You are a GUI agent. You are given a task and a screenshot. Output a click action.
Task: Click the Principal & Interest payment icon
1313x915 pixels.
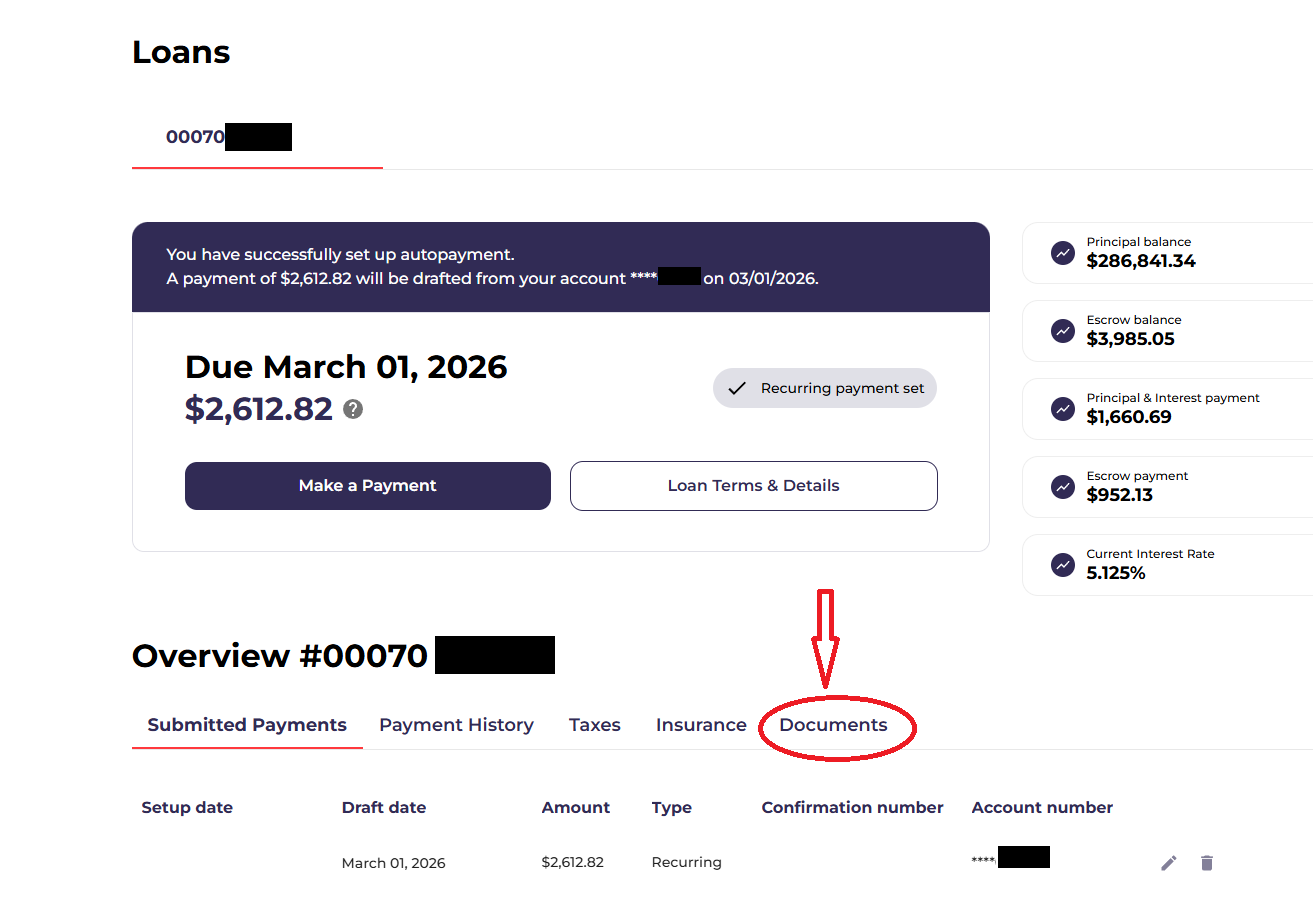tap(1063, 409)
